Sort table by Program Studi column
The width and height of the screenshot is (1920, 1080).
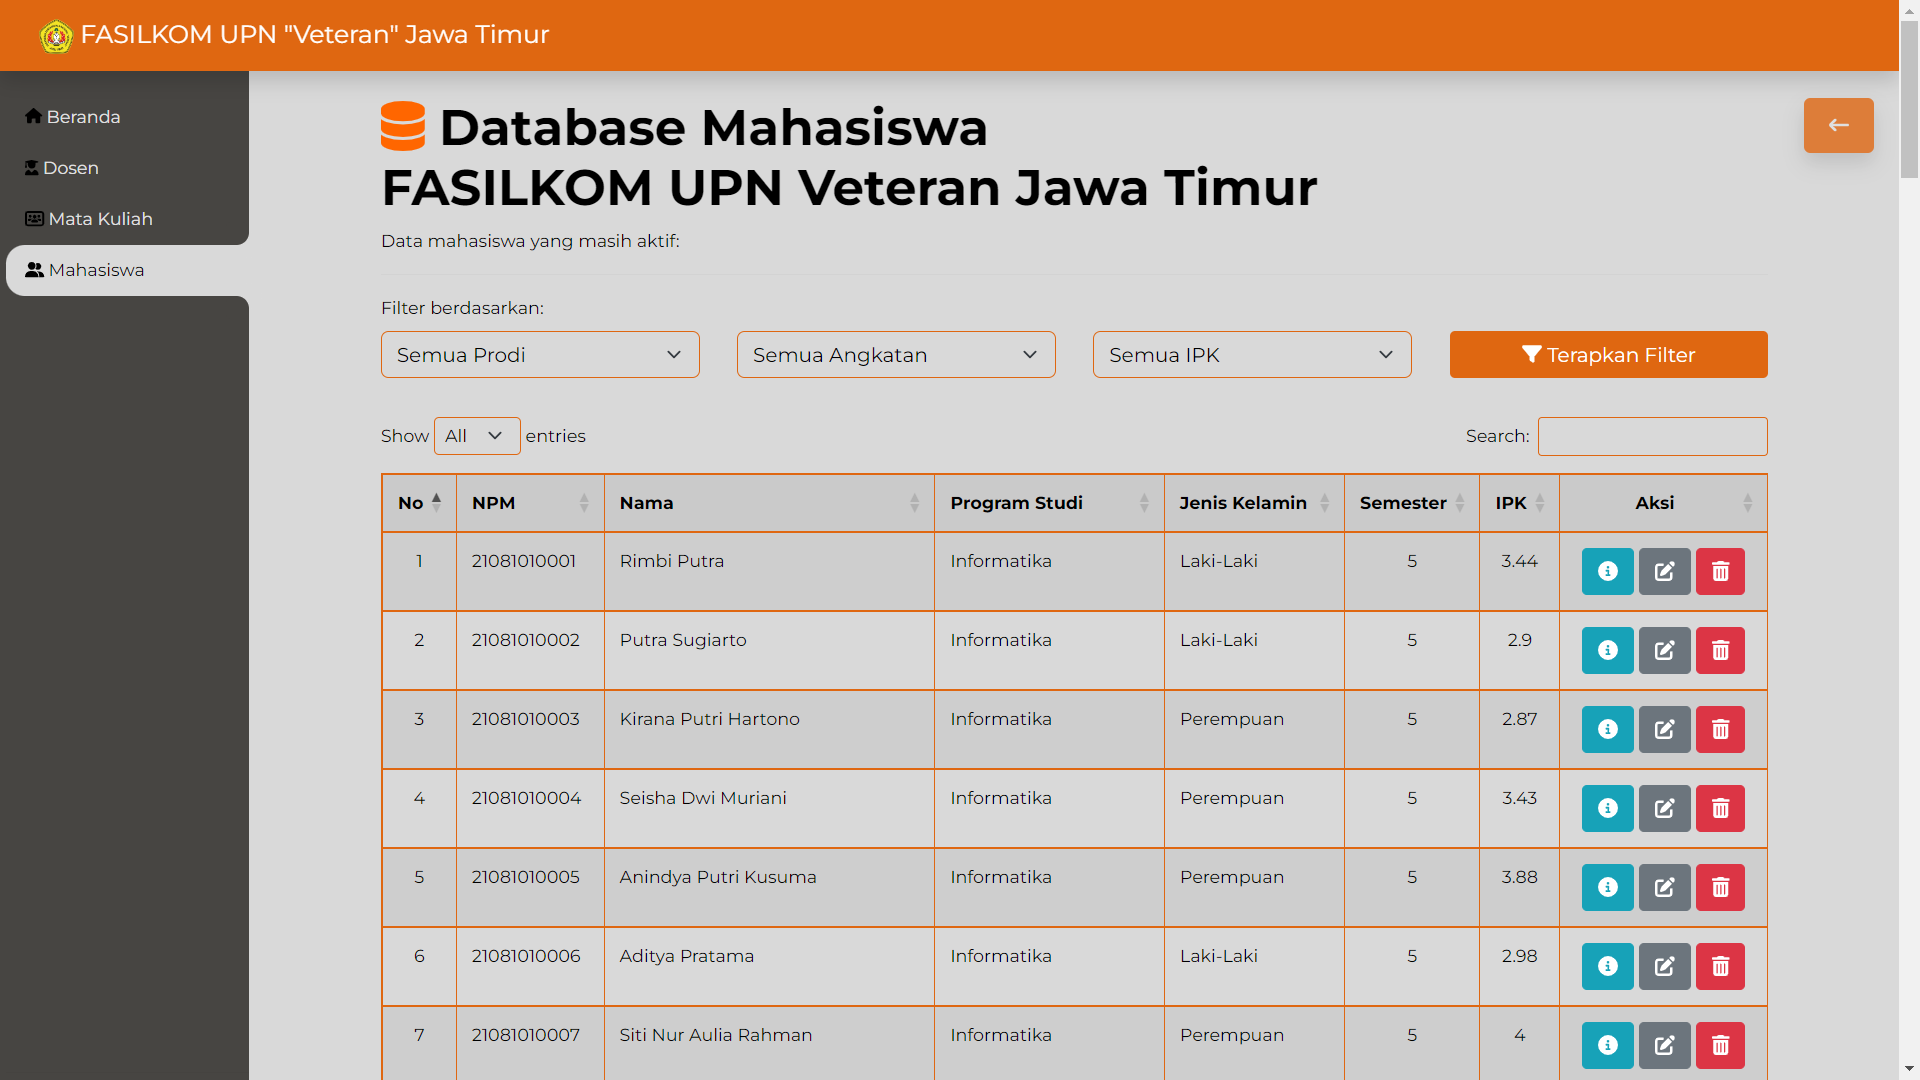[x=1049, y=503]
